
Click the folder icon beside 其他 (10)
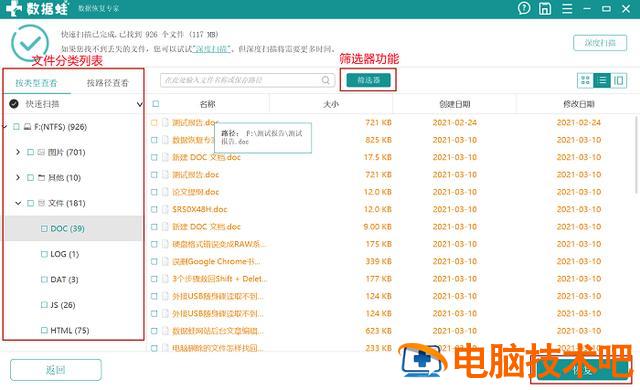click(41, 177)
